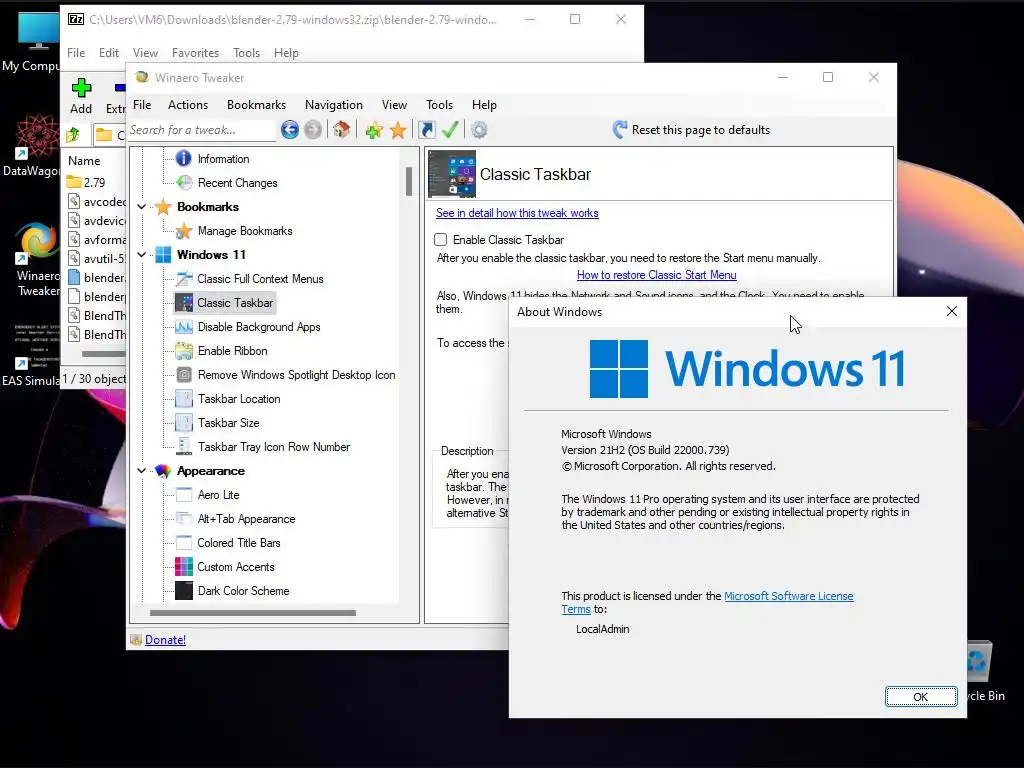Open the My Computer desktop icon
Image resolution: width=1024 pixels, height=768 pixels.
pyautogui.click(x=38, y=31)
